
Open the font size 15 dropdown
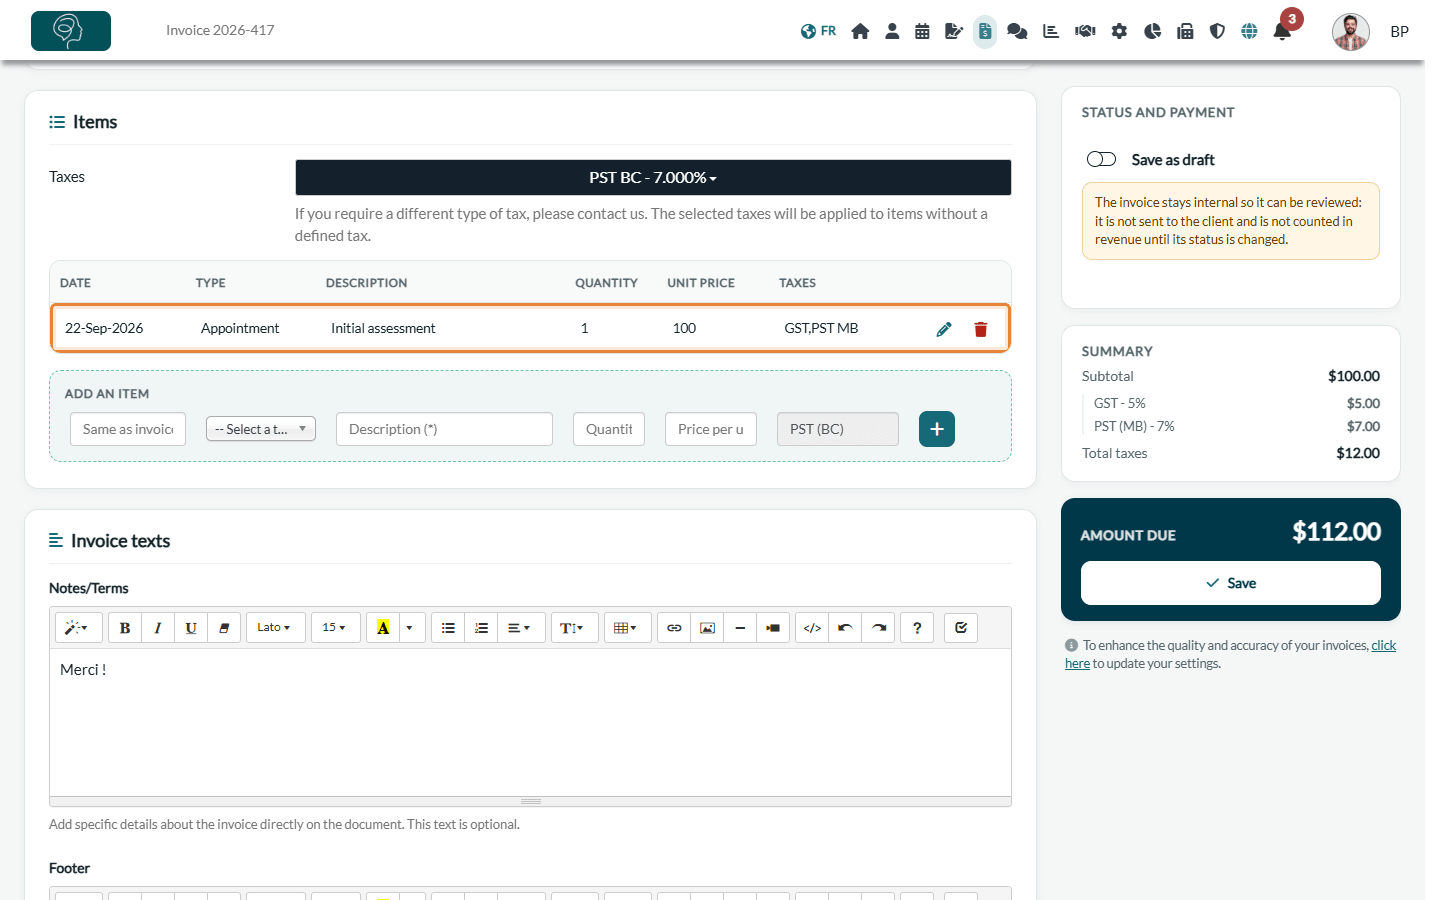(x=335, y=628)
